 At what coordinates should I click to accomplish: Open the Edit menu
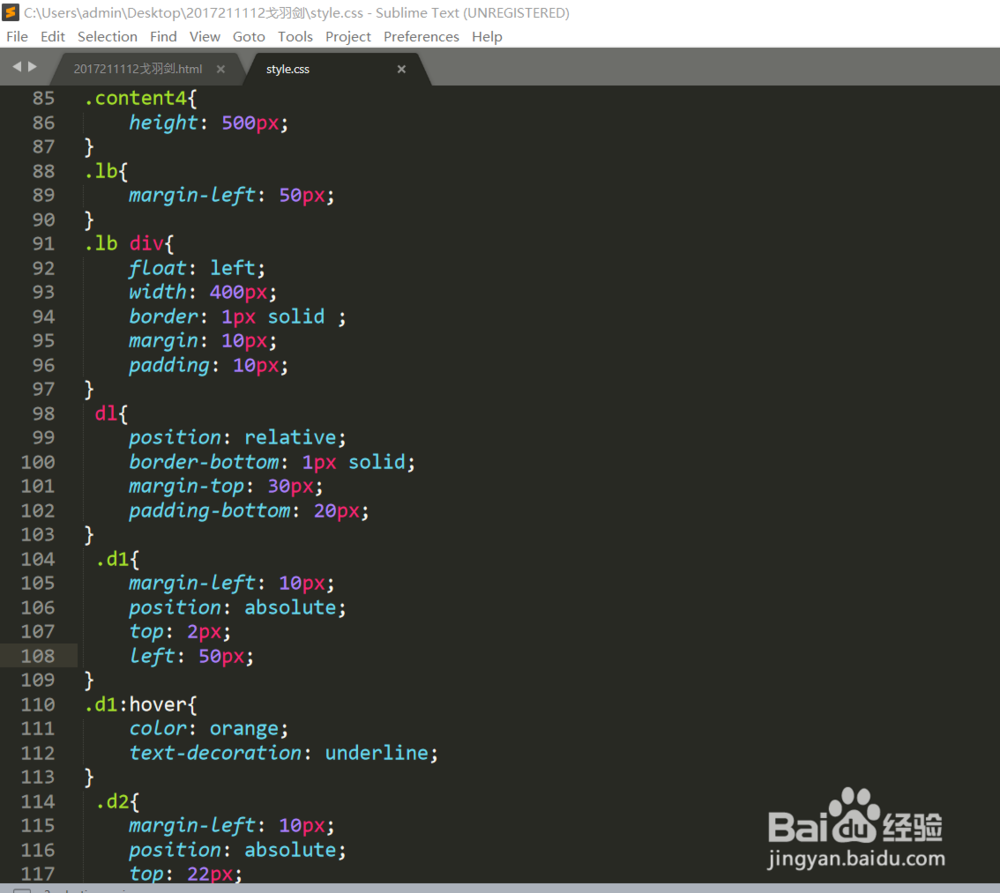tap(52, 37)
